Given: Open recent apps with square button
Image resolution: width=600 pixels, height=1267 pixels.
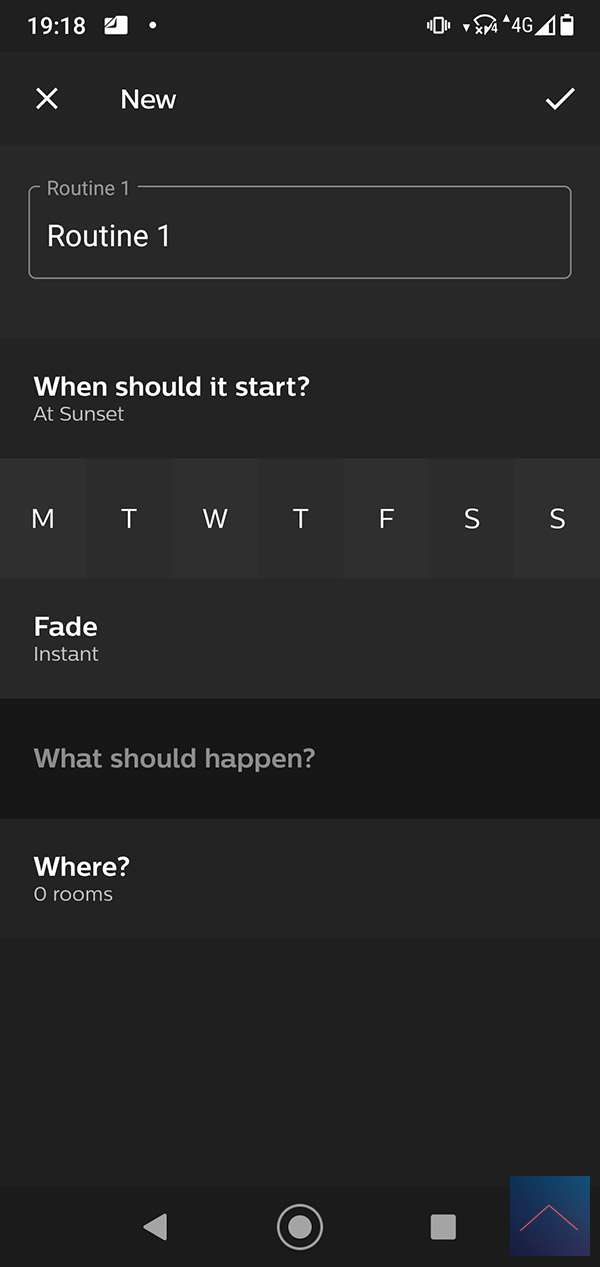Looking at the screenshot, I should click(x=443, y=1226).
